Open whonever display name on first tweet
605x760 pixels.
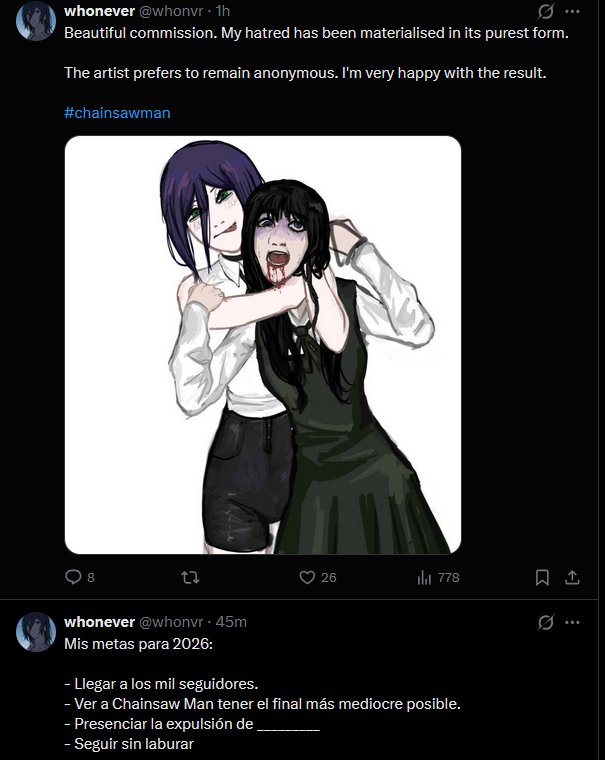click(x=99, y=11)
